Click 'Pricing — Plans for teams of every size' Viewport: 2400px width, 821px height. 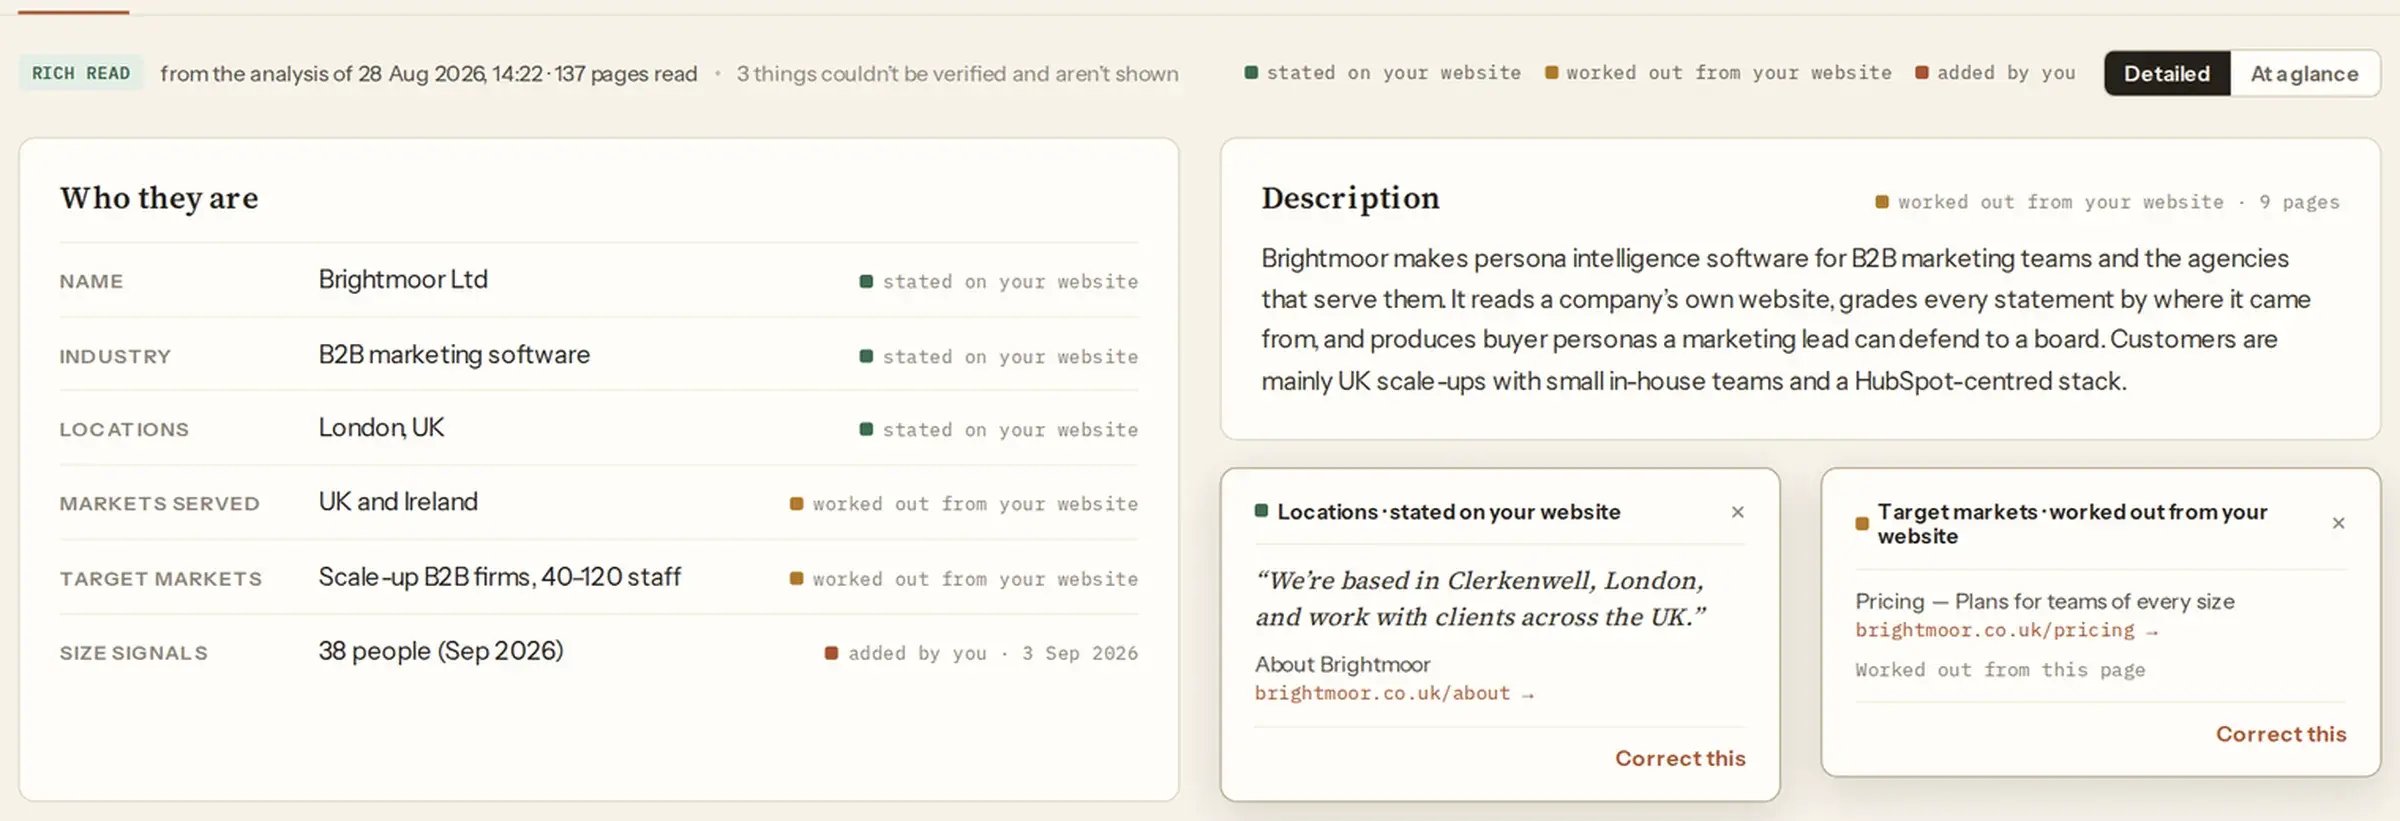(x=2044, y=601)
